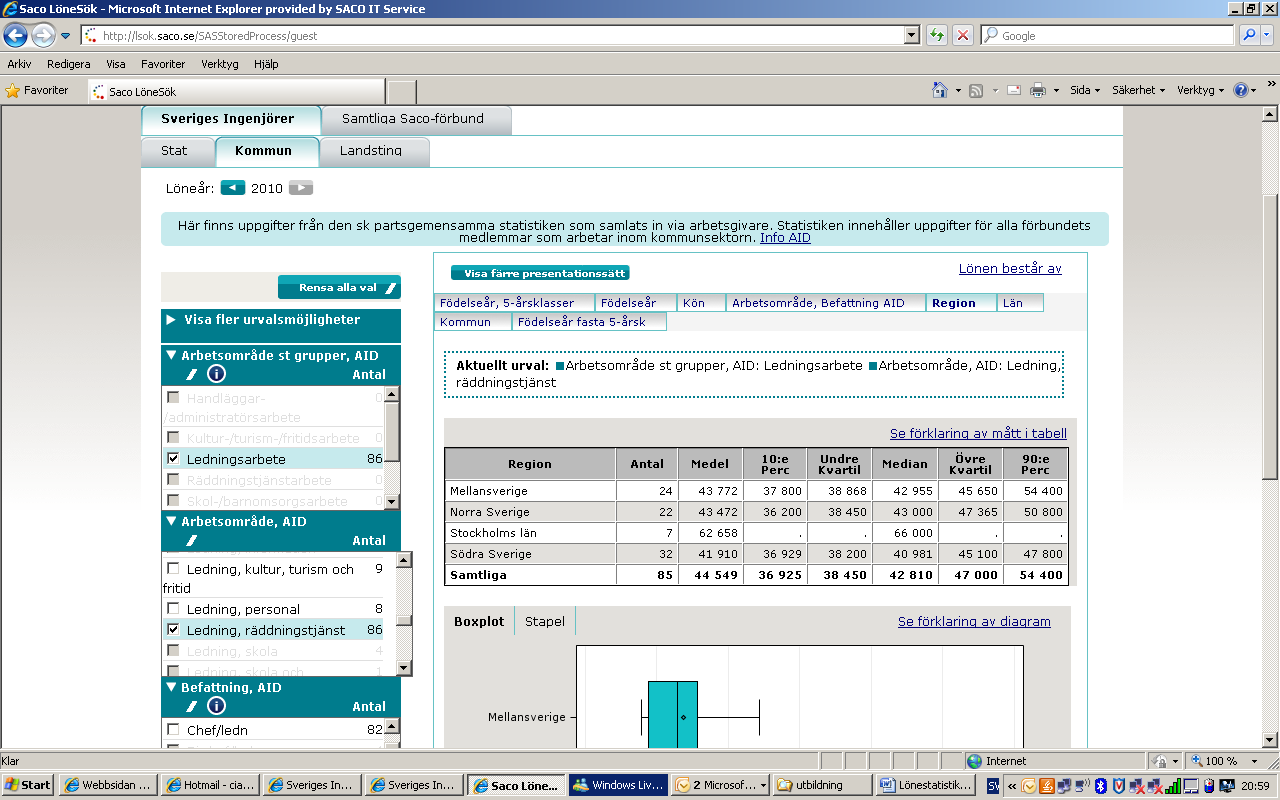Click the Google search input field

click(1107, 35)
